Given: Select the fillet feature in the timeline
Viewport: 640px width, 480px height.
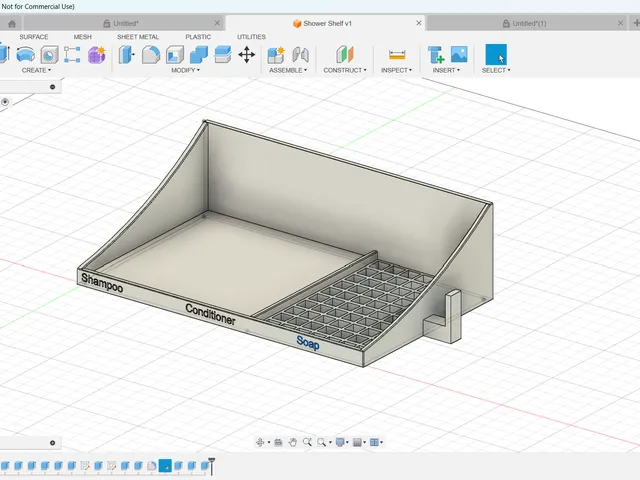Looking at the screenshot, I should [151, 465].
